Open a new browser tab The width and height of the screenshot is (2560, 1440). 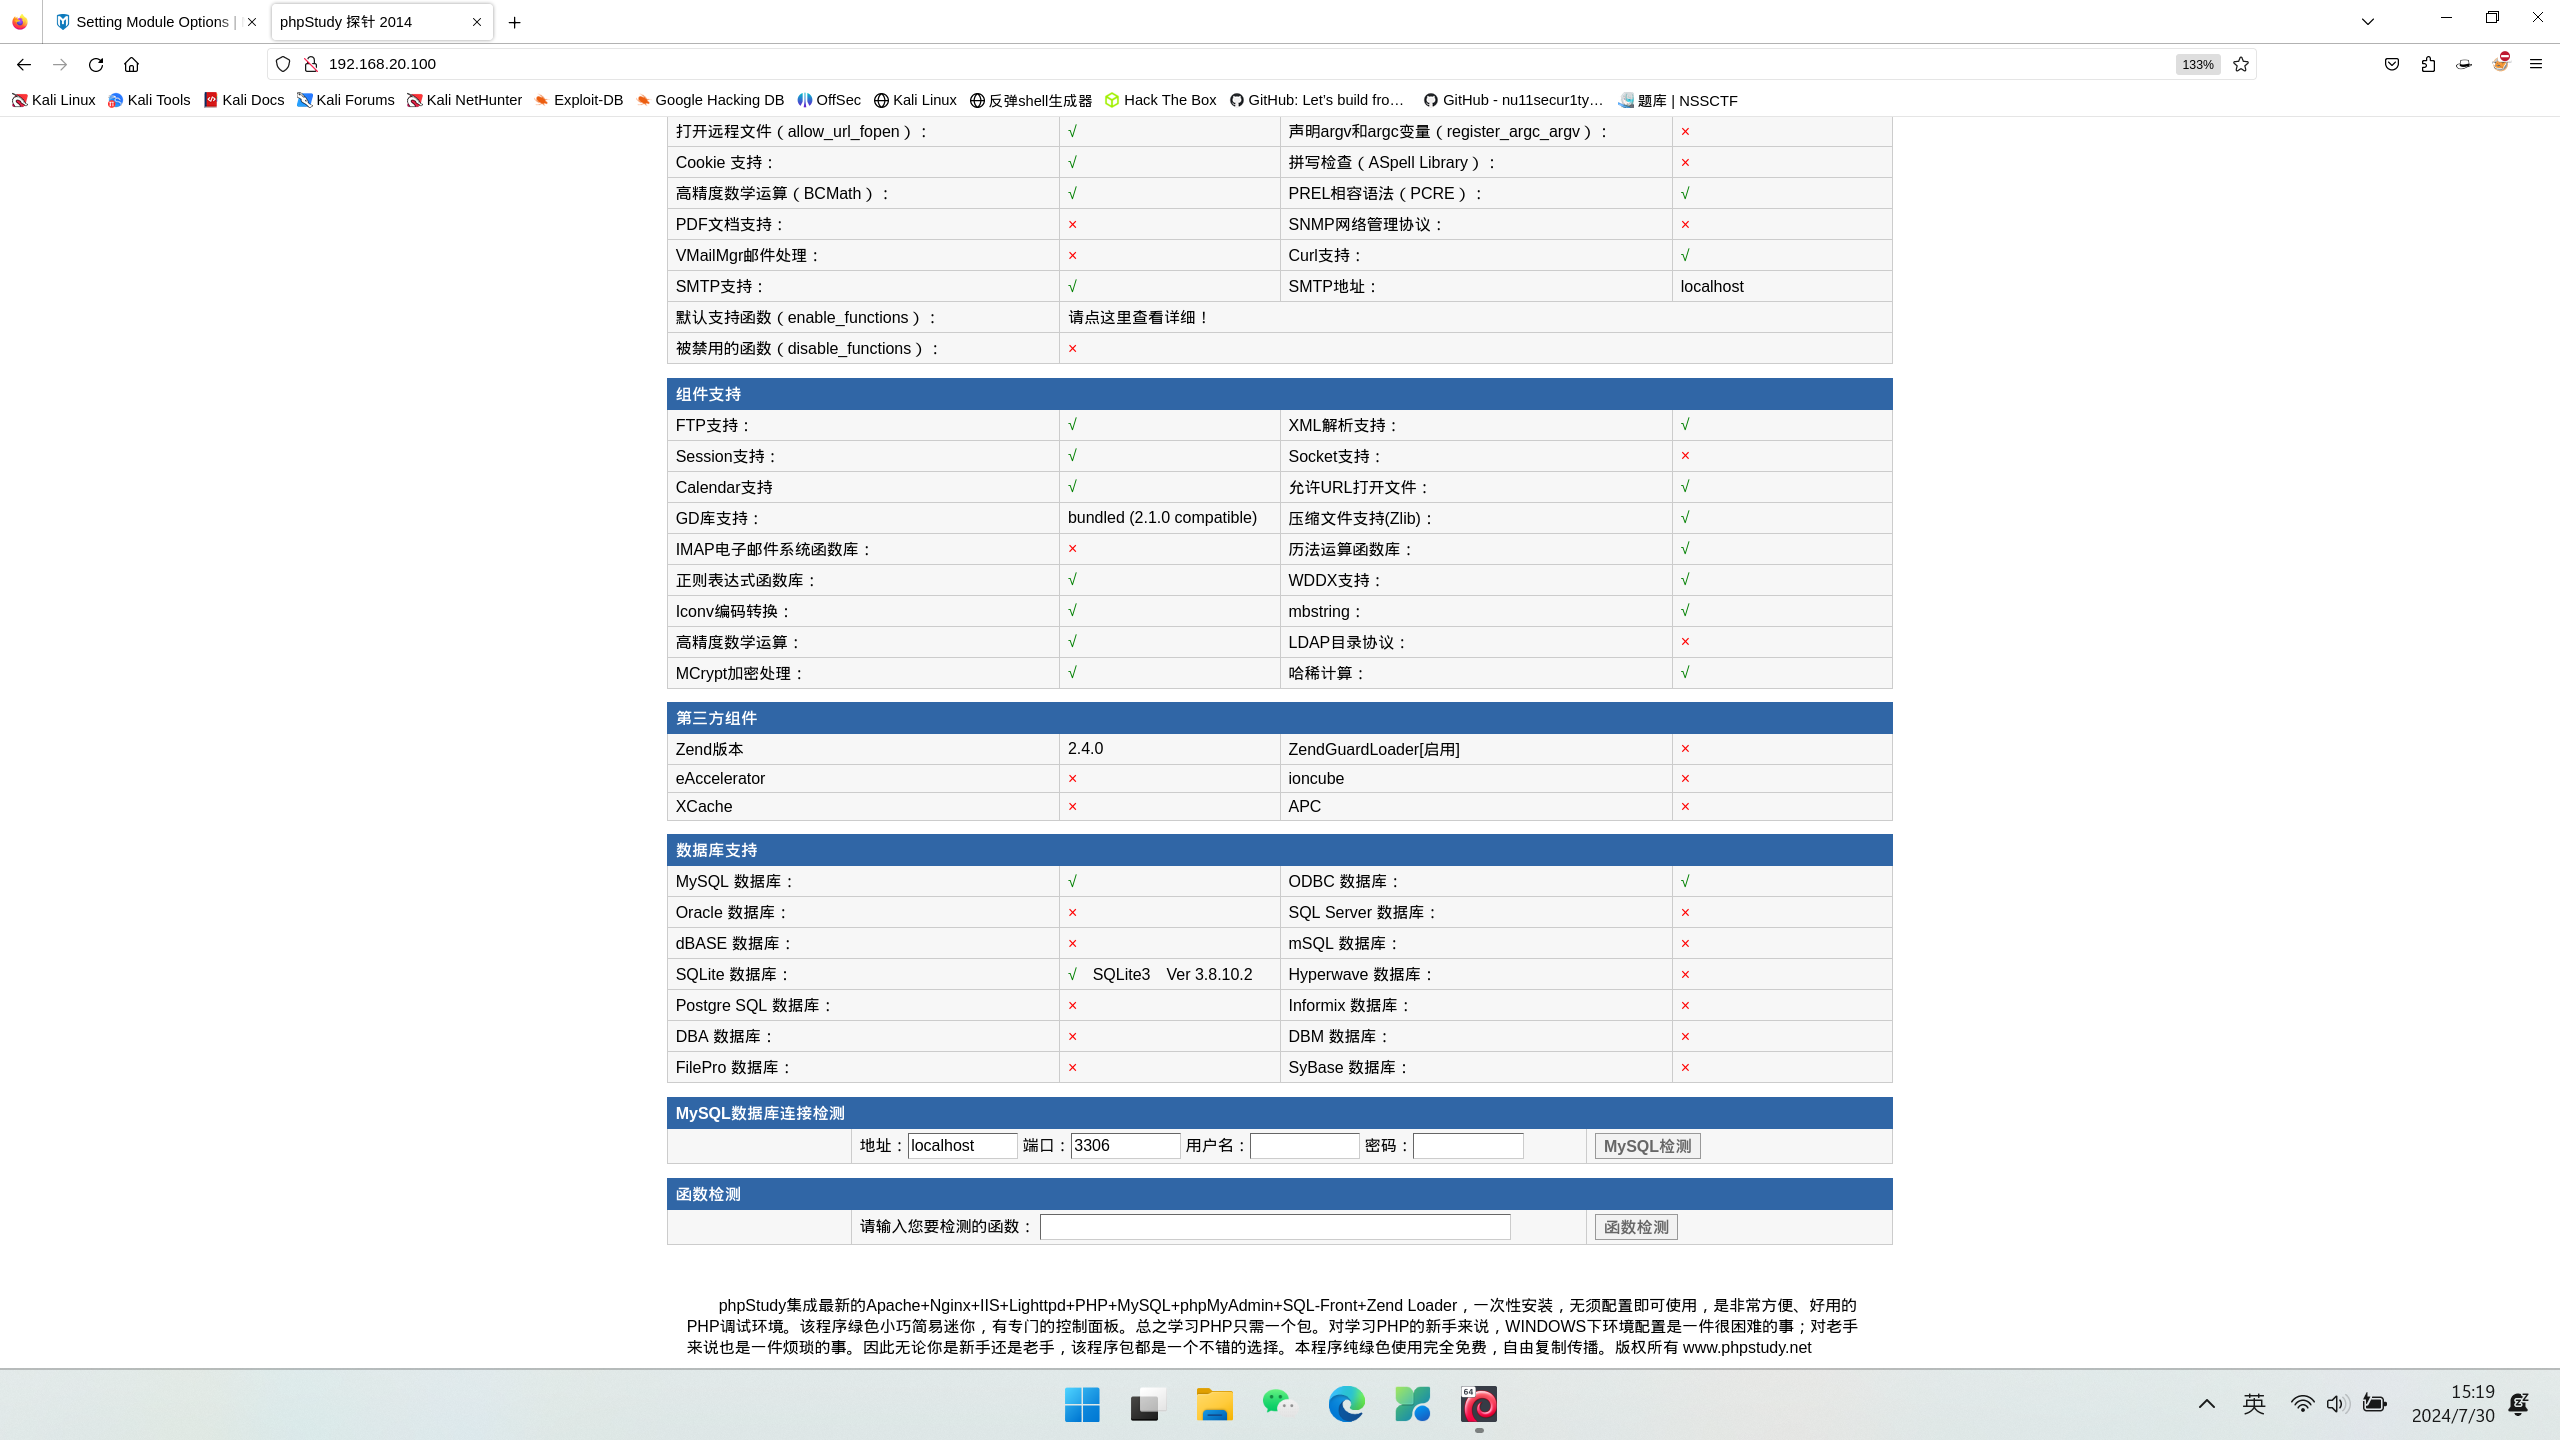(x=514, y=22)
